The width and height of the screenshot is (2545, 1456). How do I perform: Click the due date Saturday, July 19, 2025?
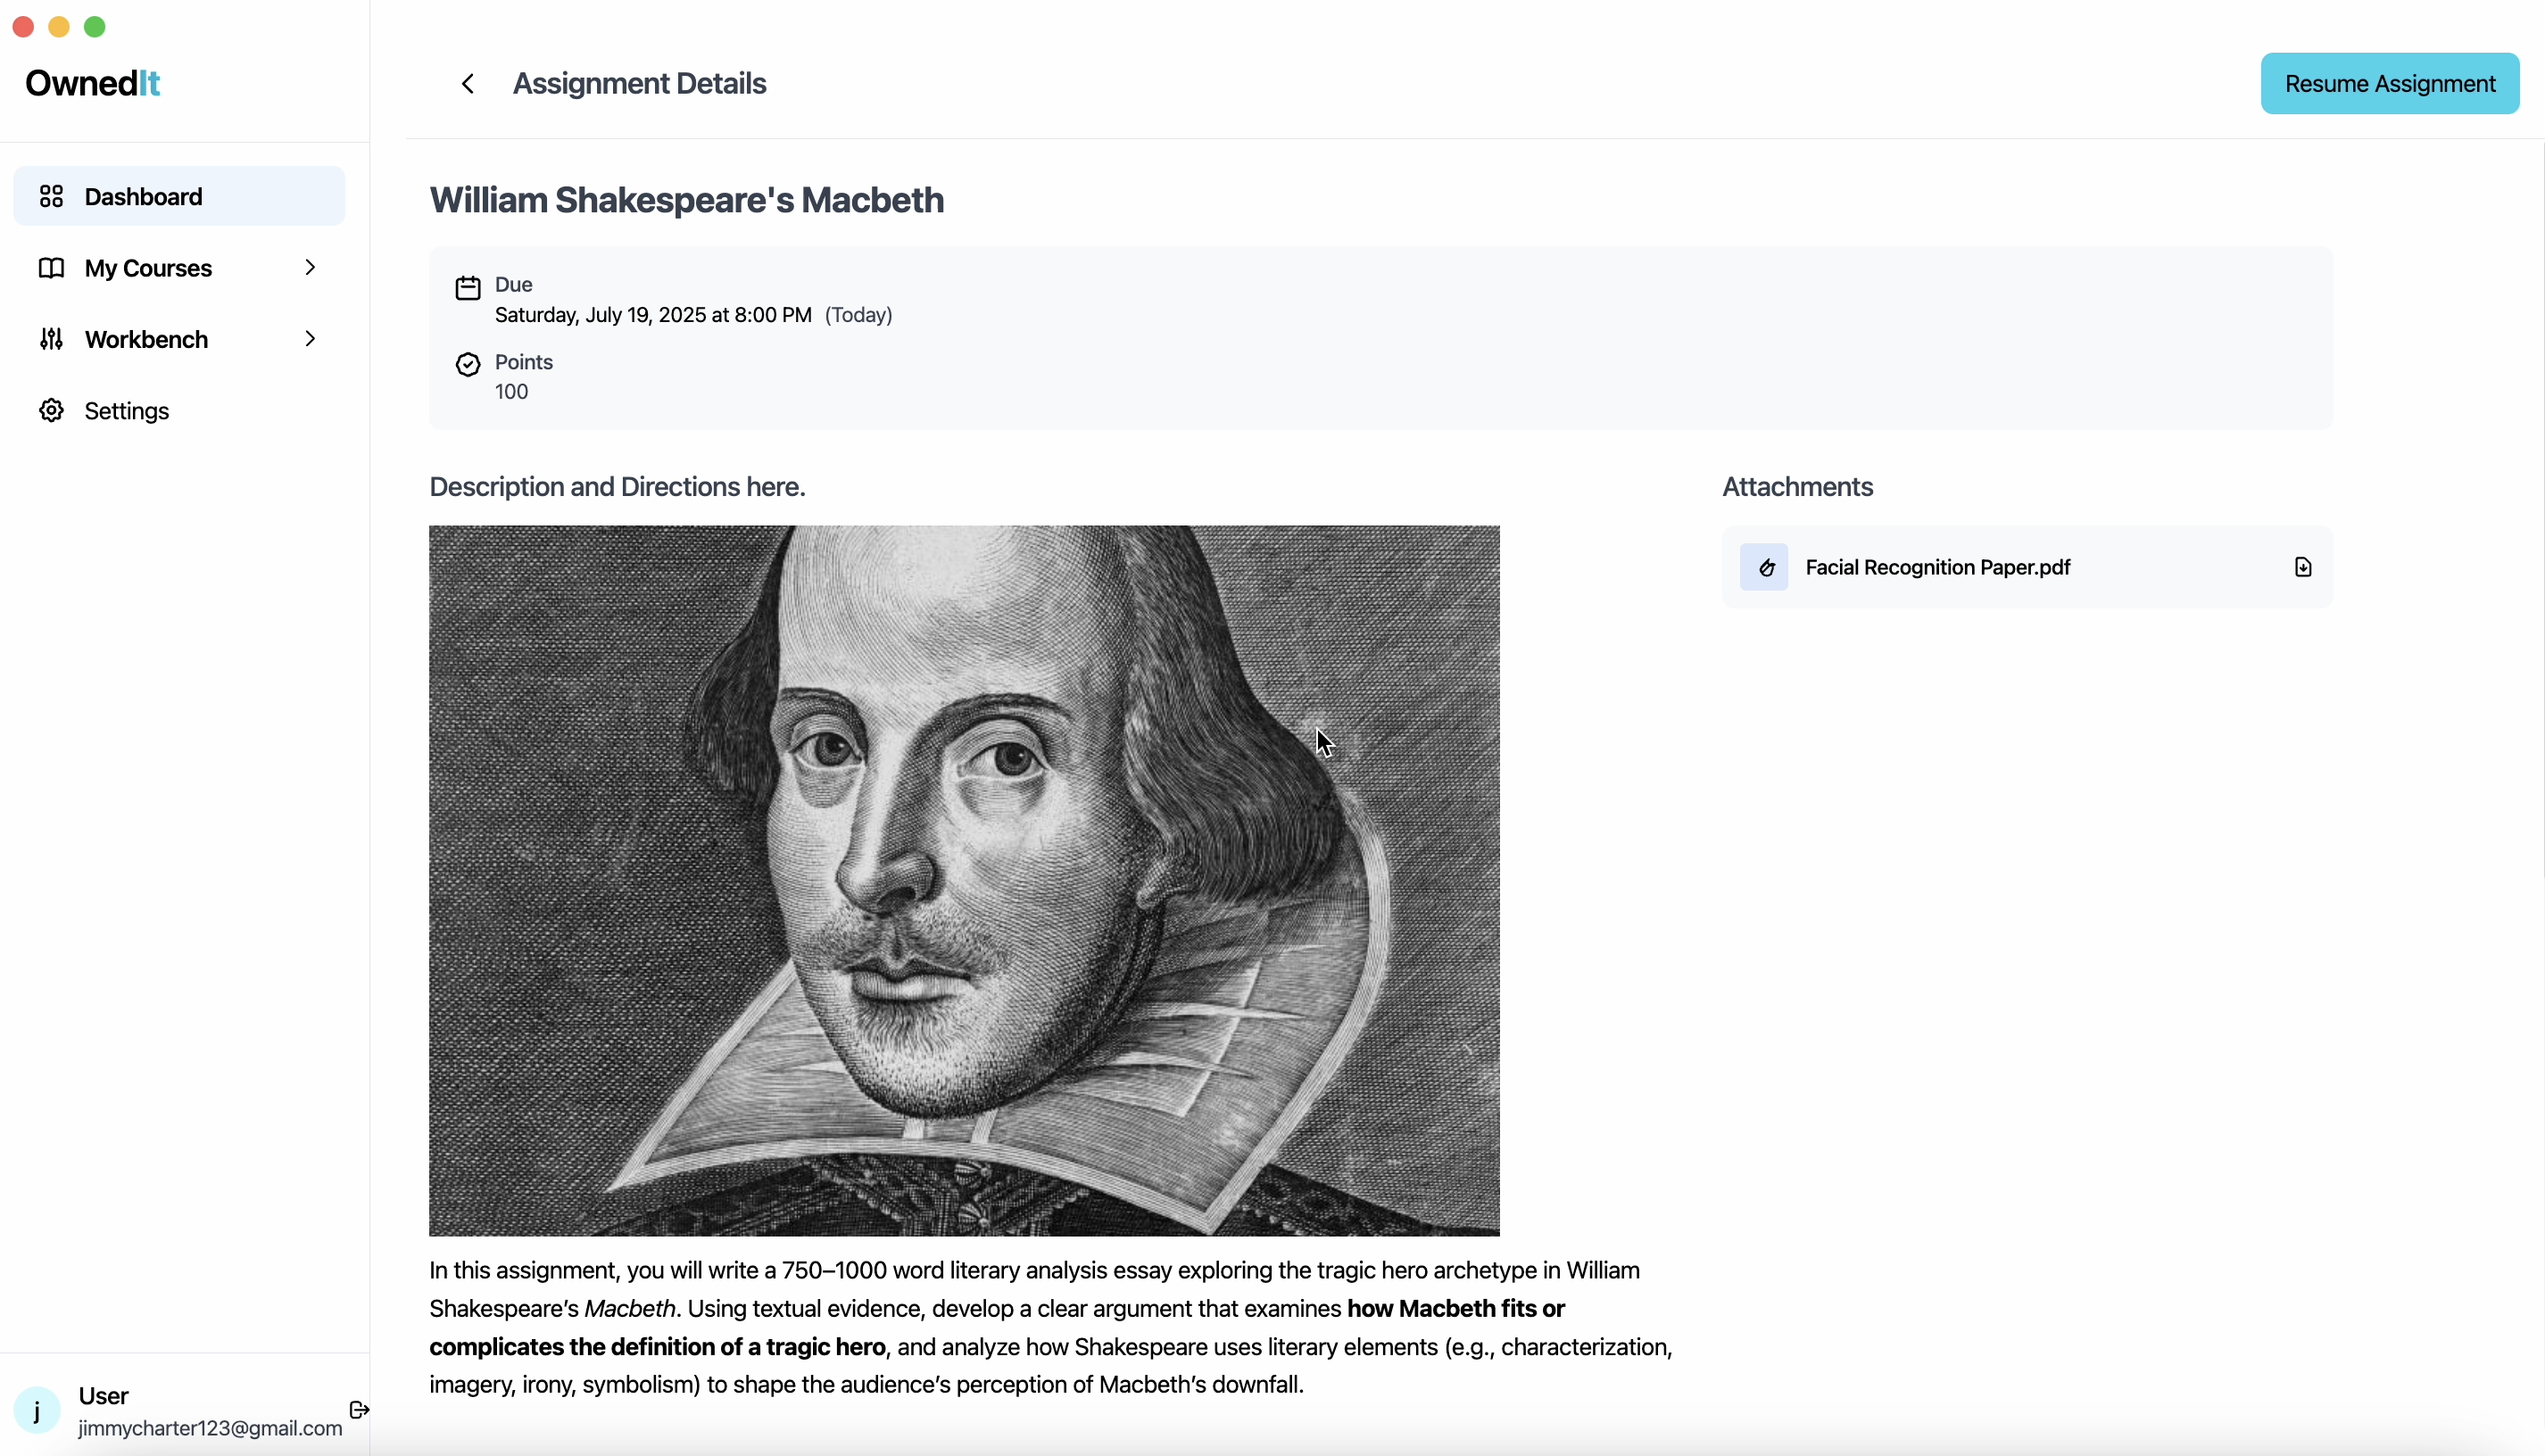653,315
